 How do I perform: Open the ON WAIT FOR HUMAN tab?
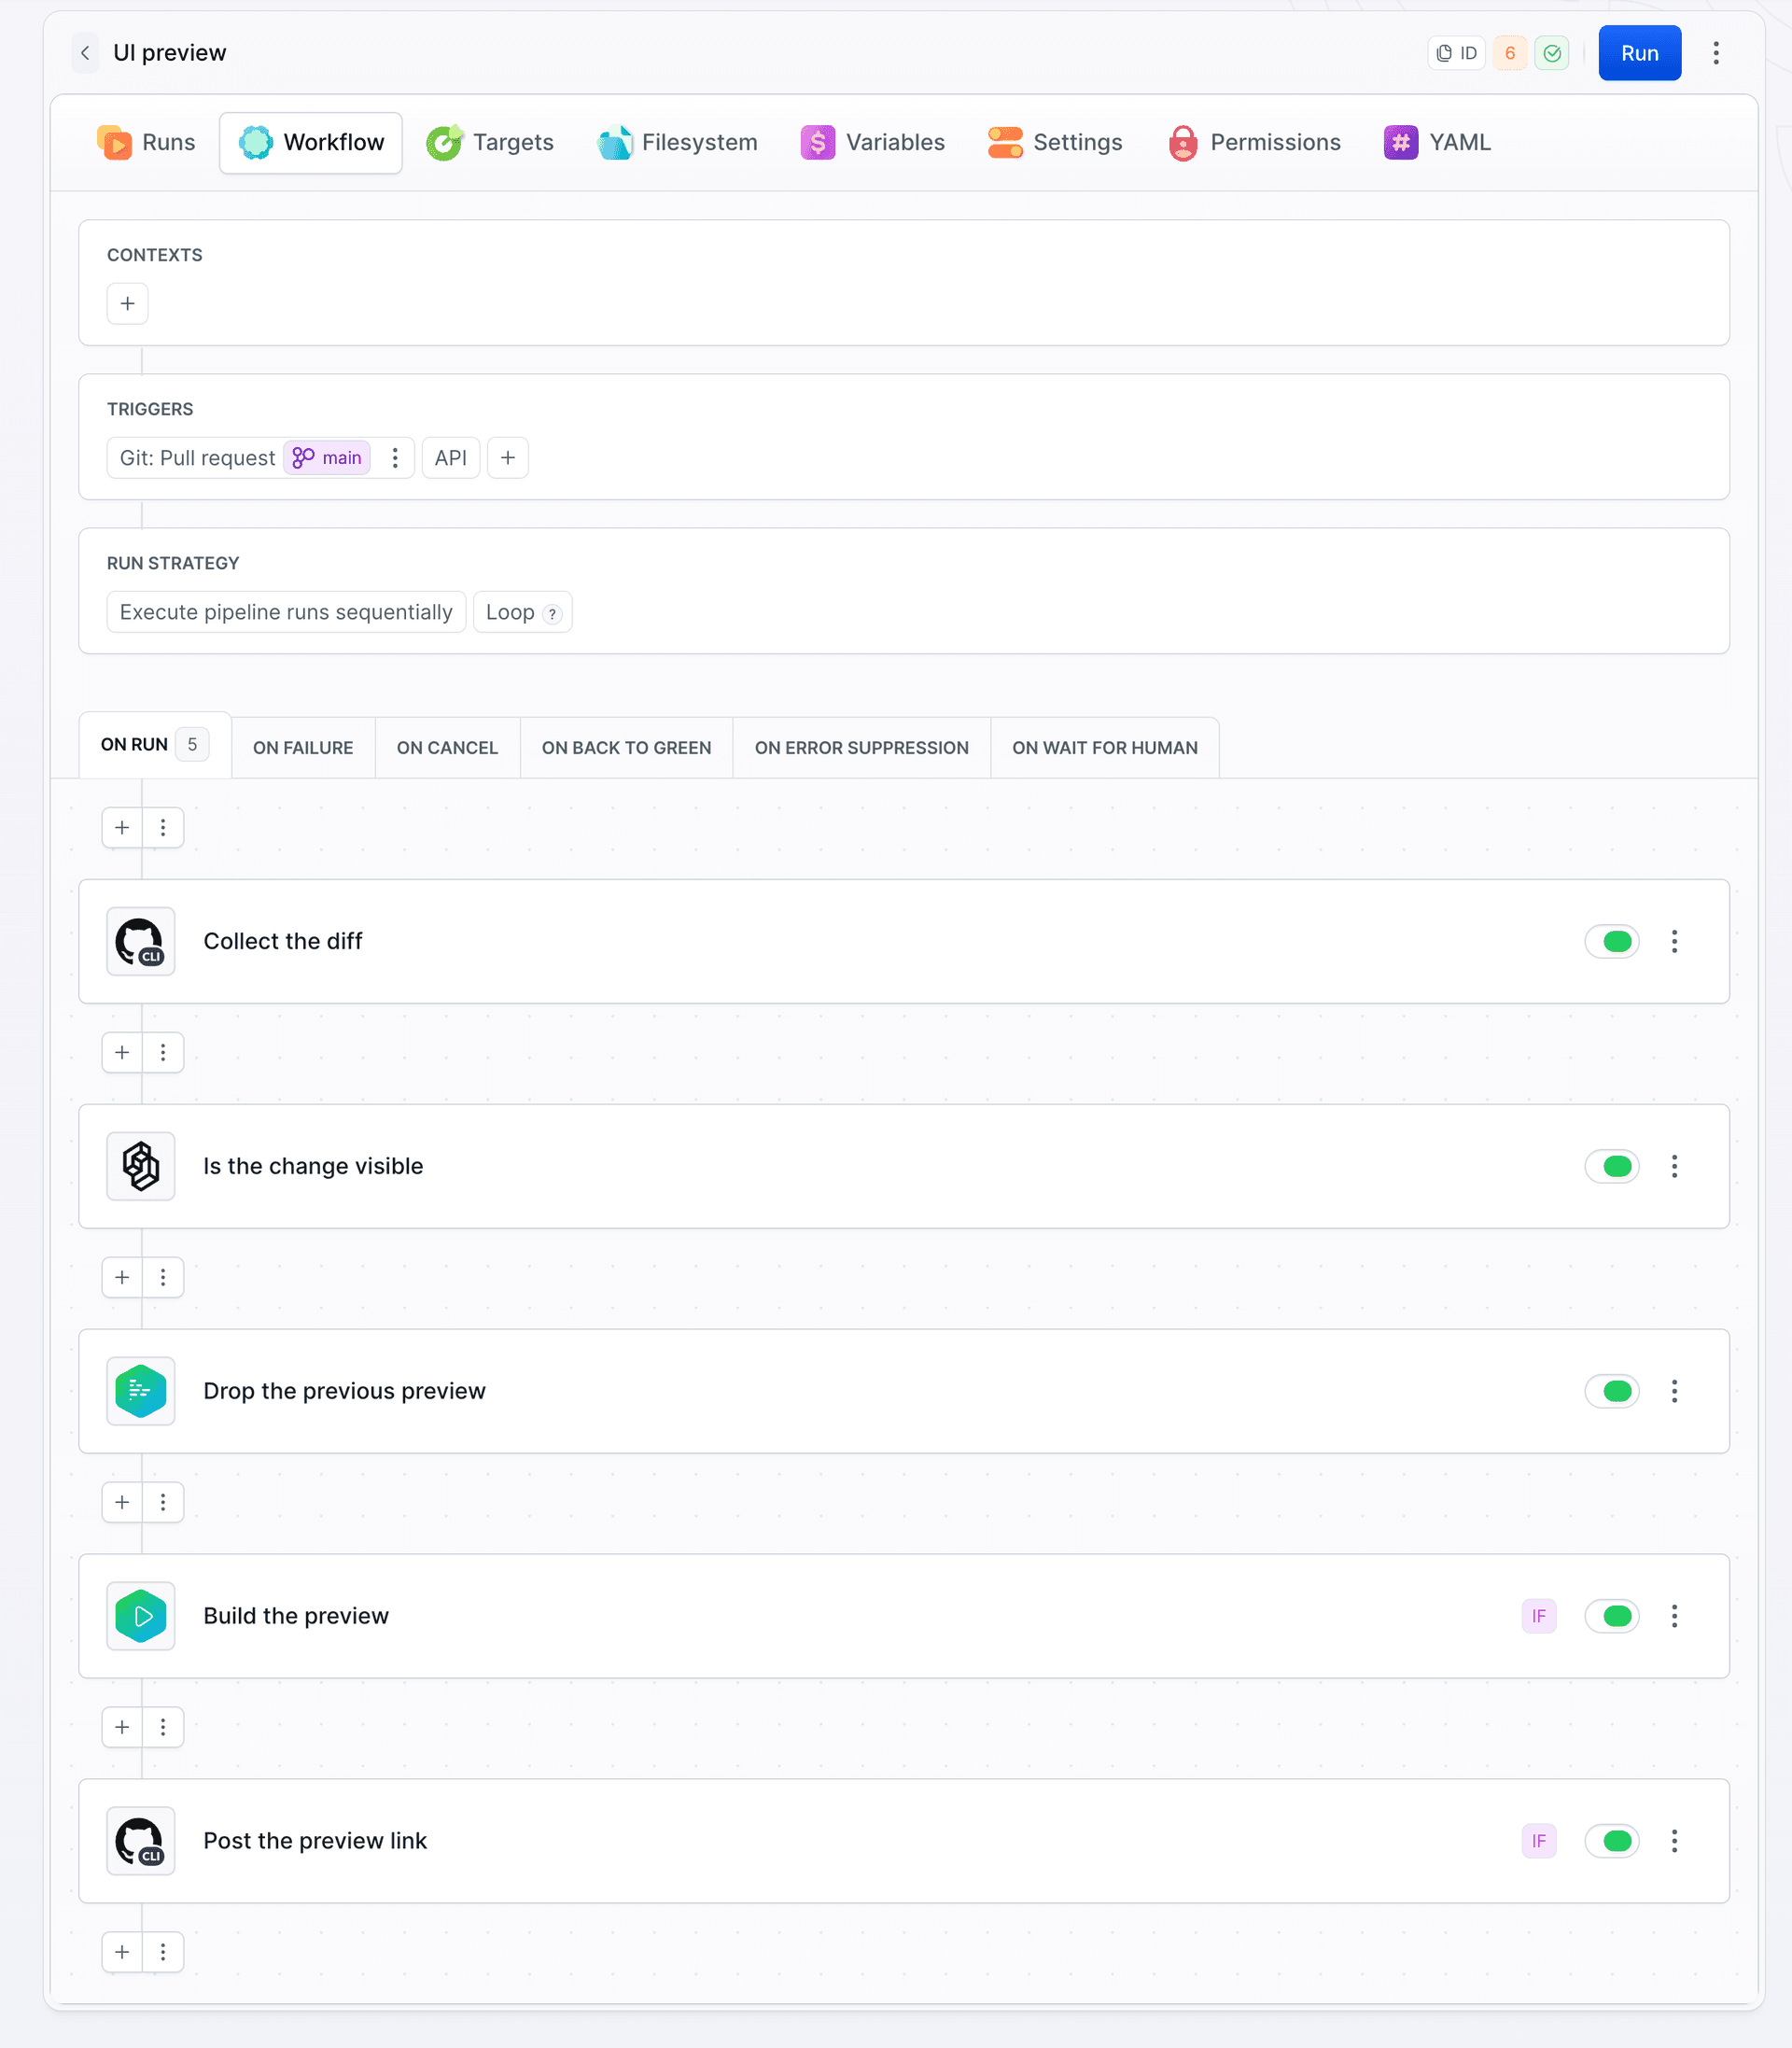[x=1104, y=748]
